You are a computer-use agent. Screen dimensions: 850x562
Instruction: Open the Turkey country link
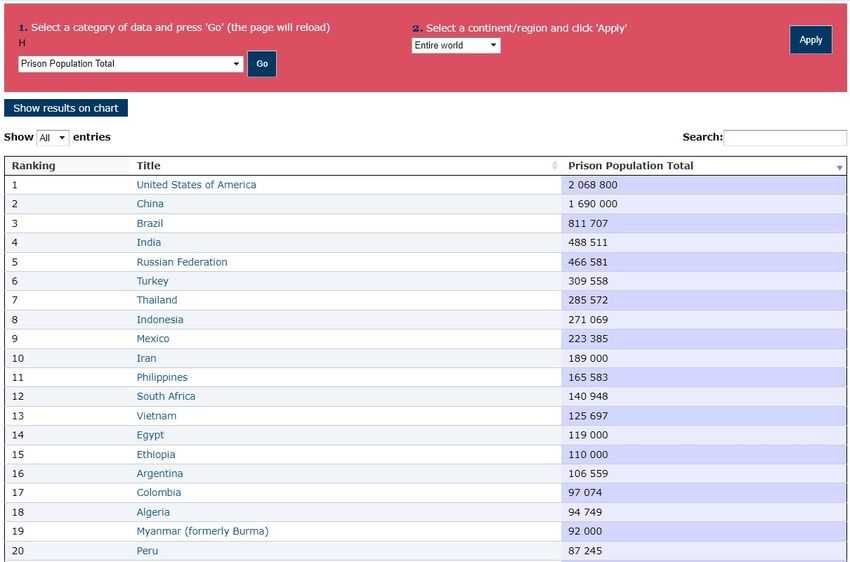click(152, 281)
